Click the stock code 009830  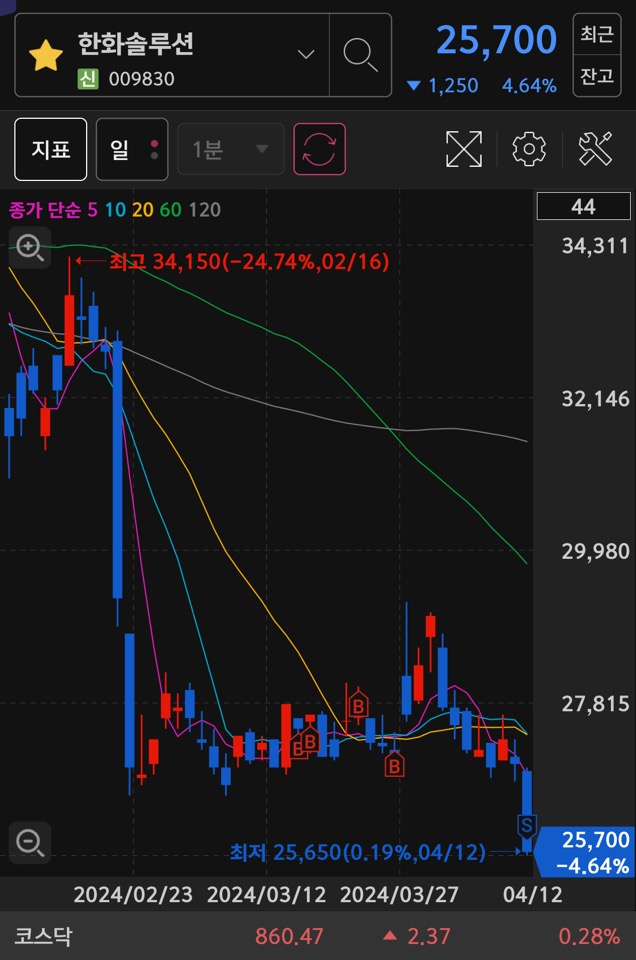tap(141, 79)
